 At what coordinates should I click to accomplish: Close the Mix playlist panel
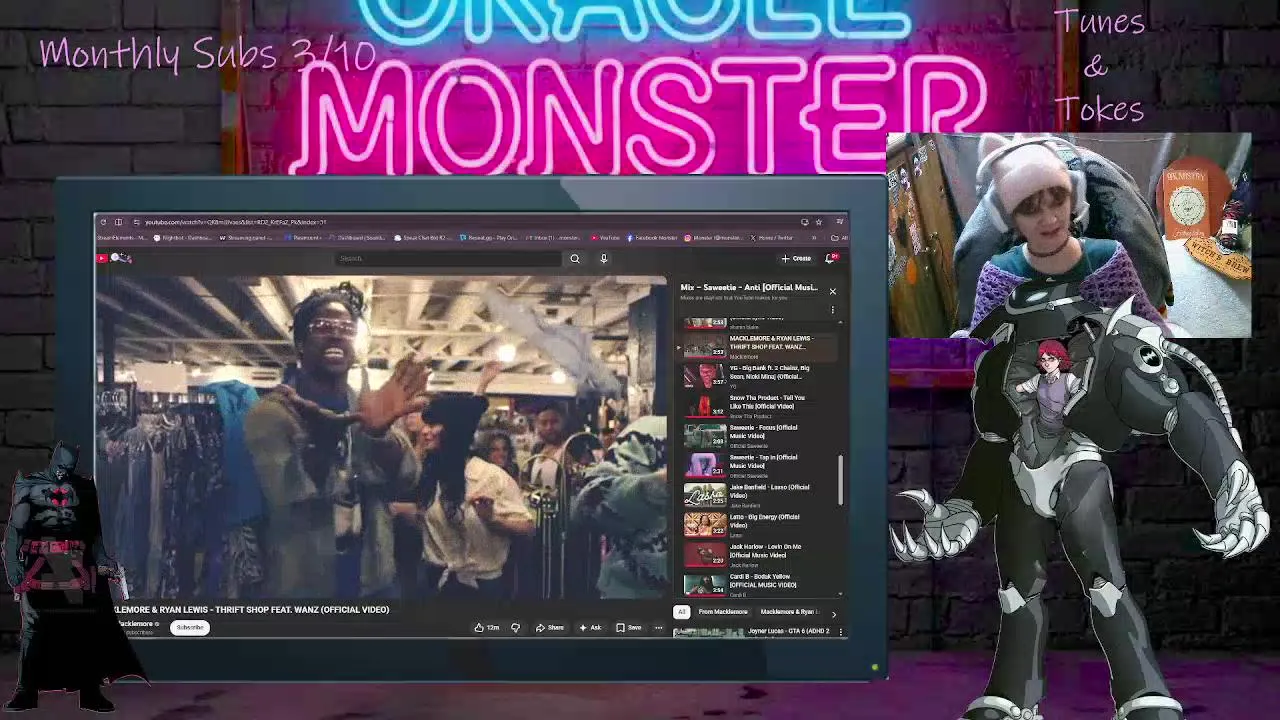[x=832, y=291]
